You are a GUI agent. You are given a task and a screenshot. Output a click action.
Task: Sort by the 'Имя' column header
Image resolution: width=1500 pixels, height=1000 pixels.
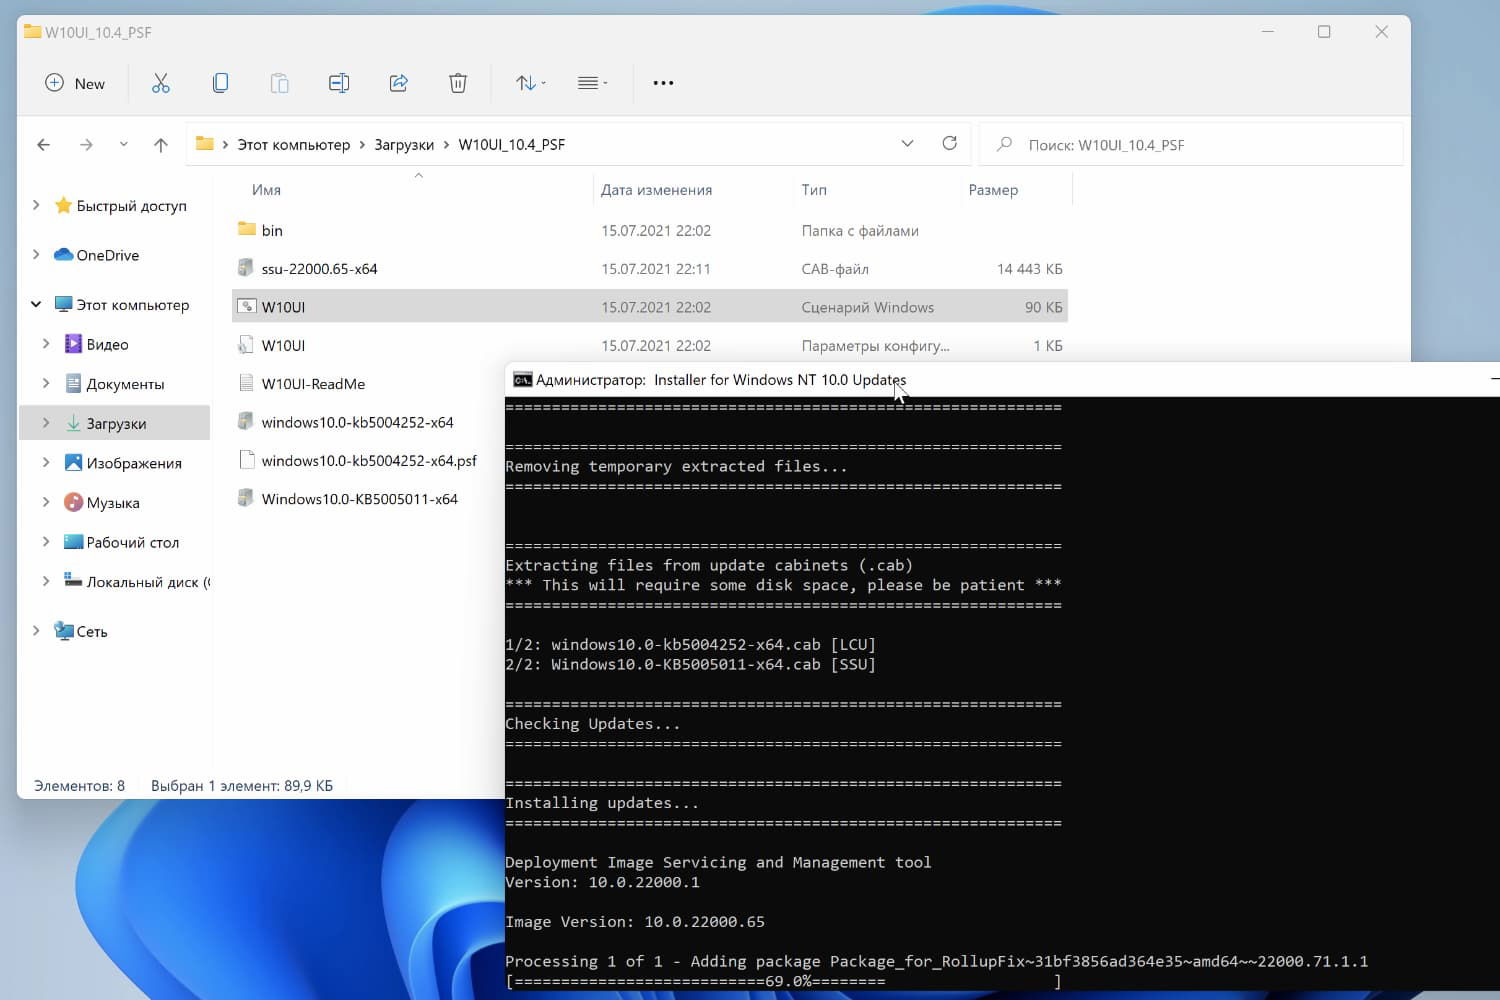tap(266, 190)
